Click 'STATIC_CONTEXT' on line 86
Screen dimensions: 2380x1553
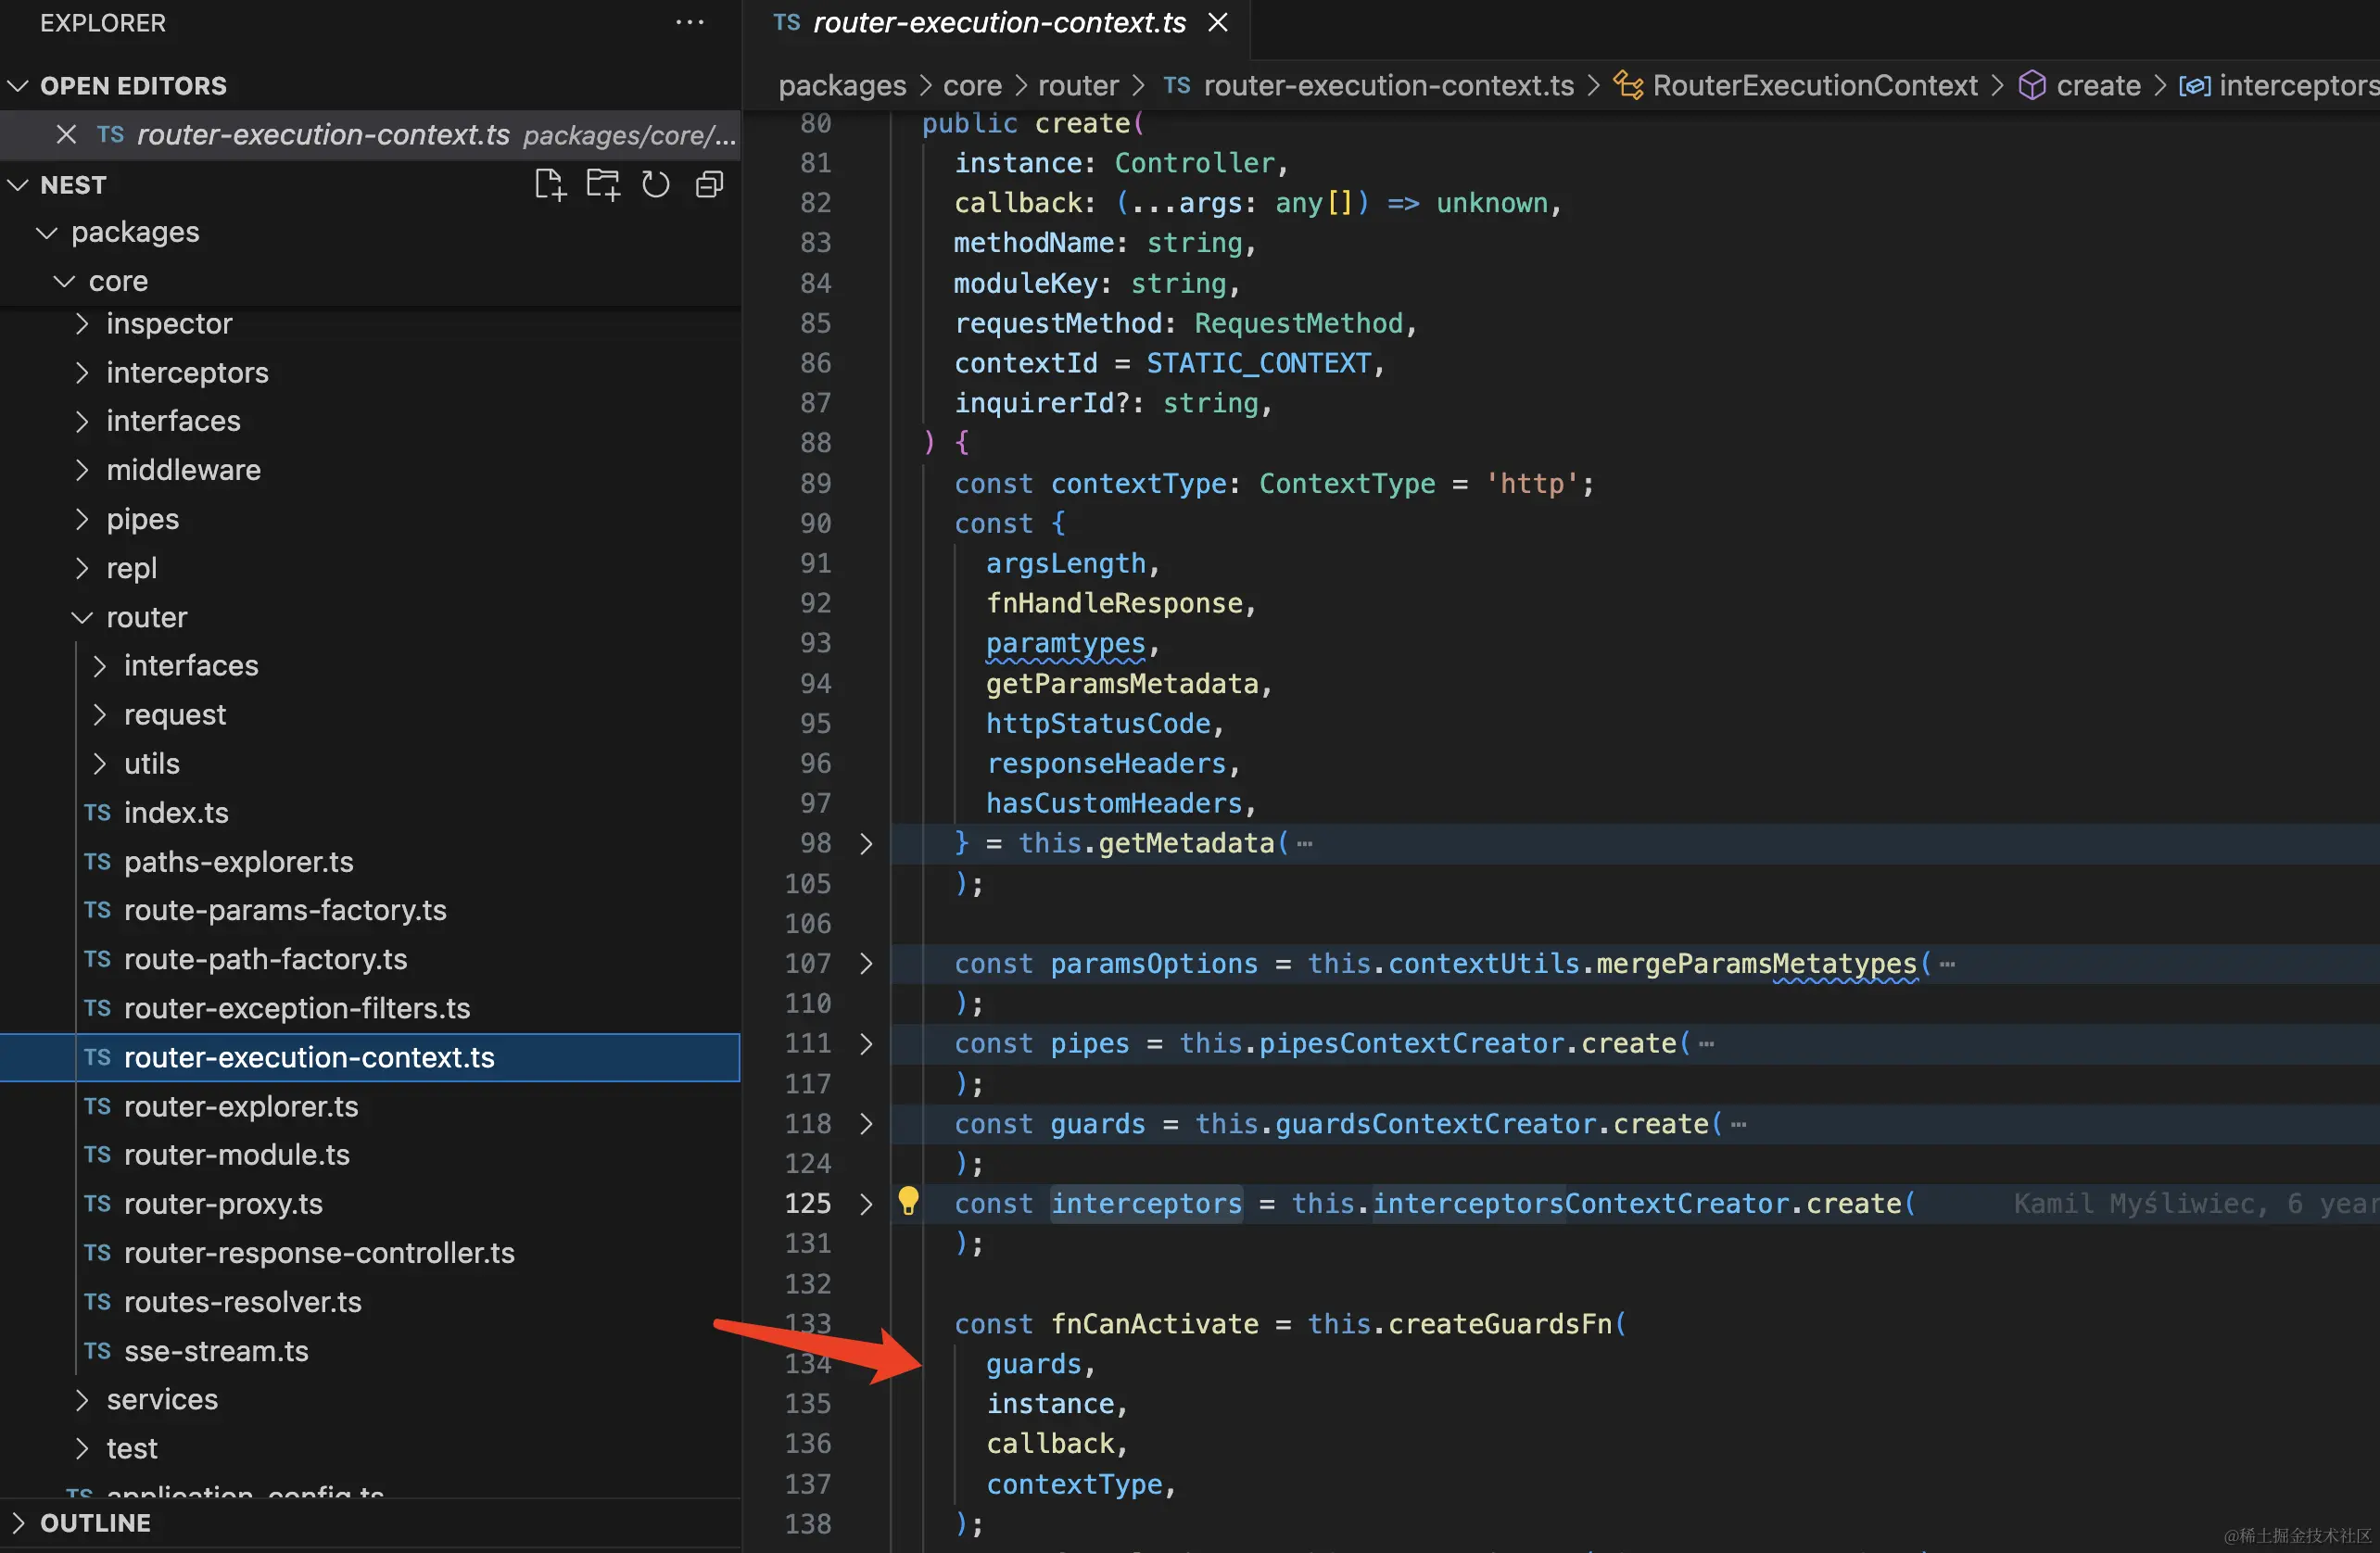click(1258, 363)
